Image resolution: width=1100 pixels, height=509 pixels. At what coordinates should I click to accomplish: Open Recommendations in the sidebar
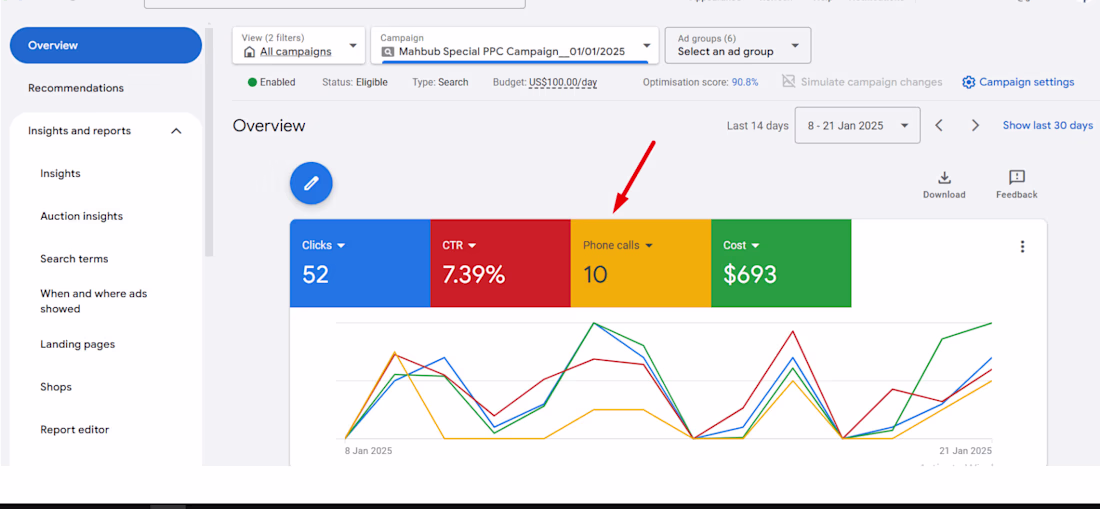[x=76, y=88]
